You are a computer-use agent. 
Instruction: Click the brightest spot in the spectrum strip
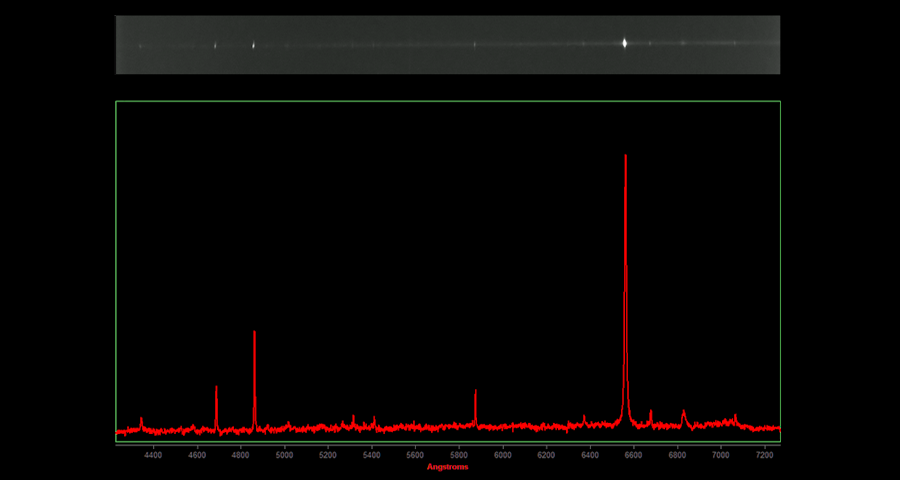pyautogui.click(x=625, y=43)
